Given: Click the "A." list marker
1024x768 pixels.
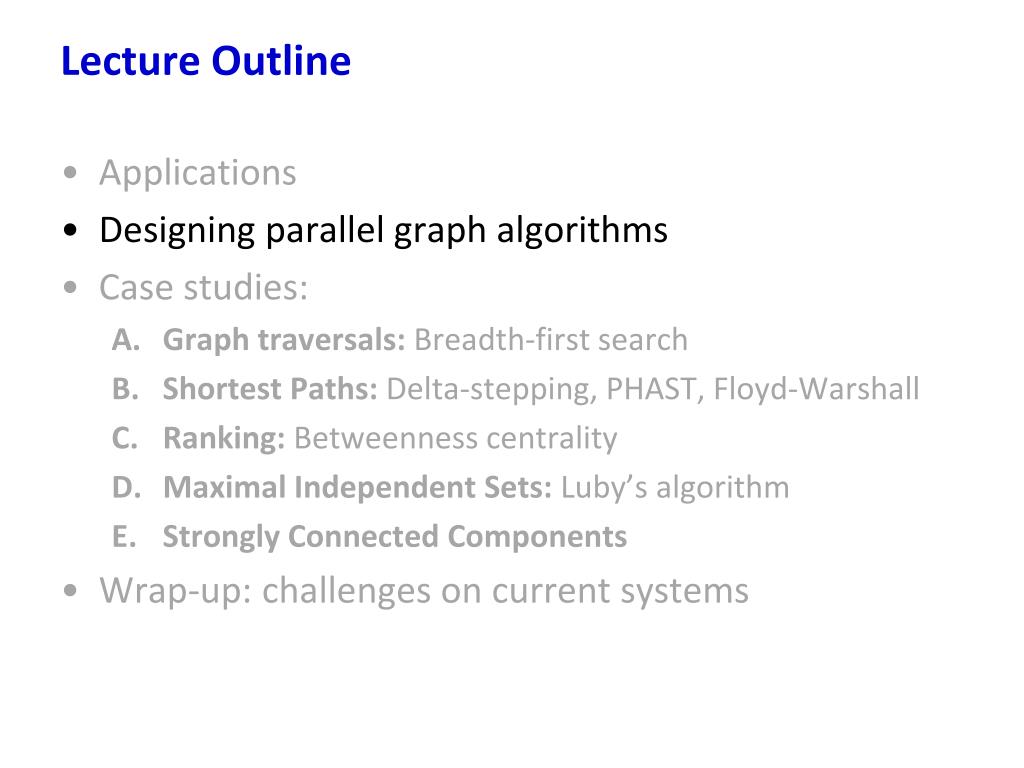Looking at the screenshot, I should click(x=124, y=340).
